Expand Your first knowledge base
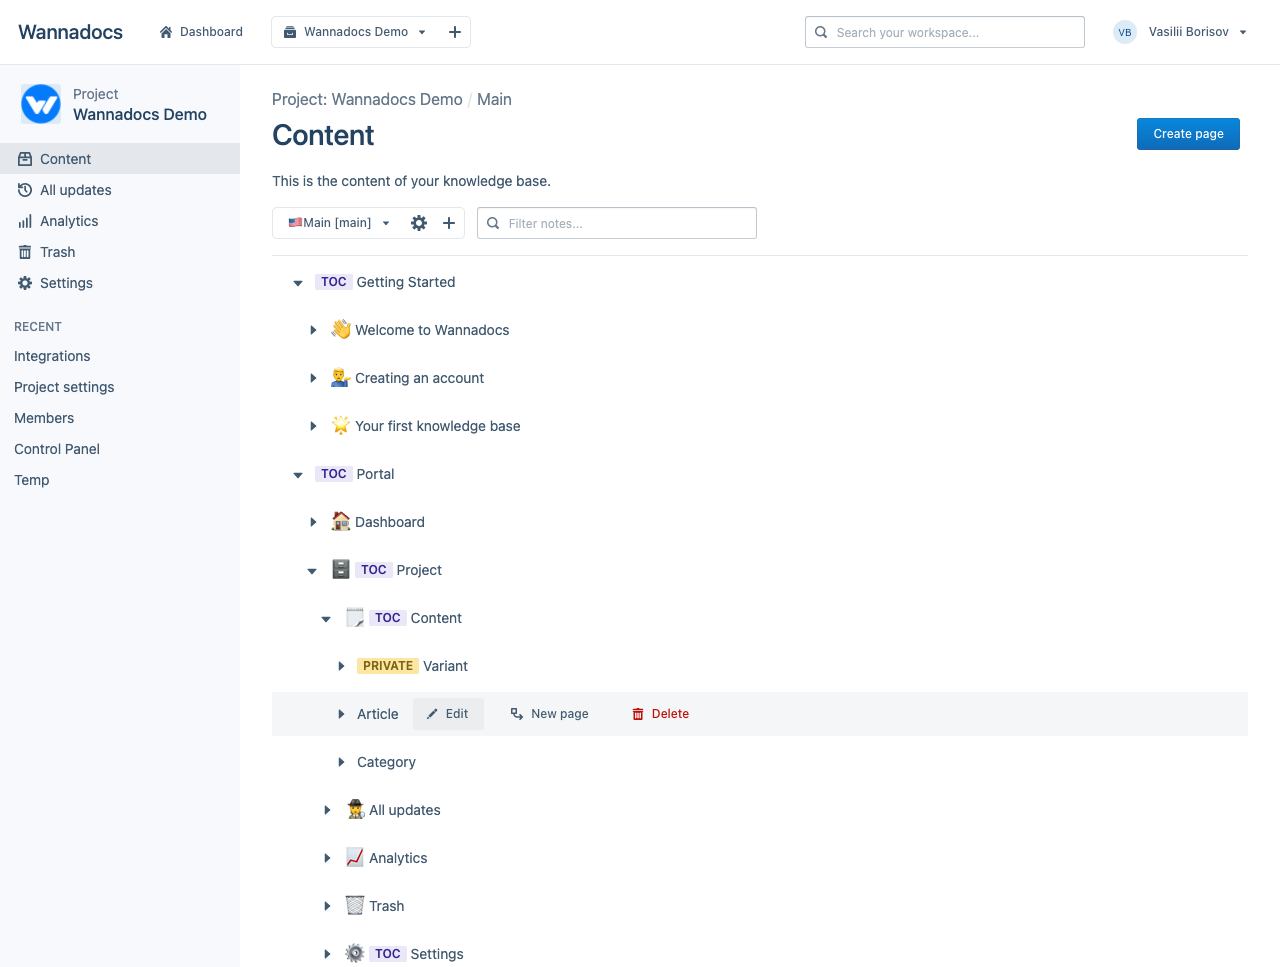Screen dimensions: 1280x967 pos(313,426)
